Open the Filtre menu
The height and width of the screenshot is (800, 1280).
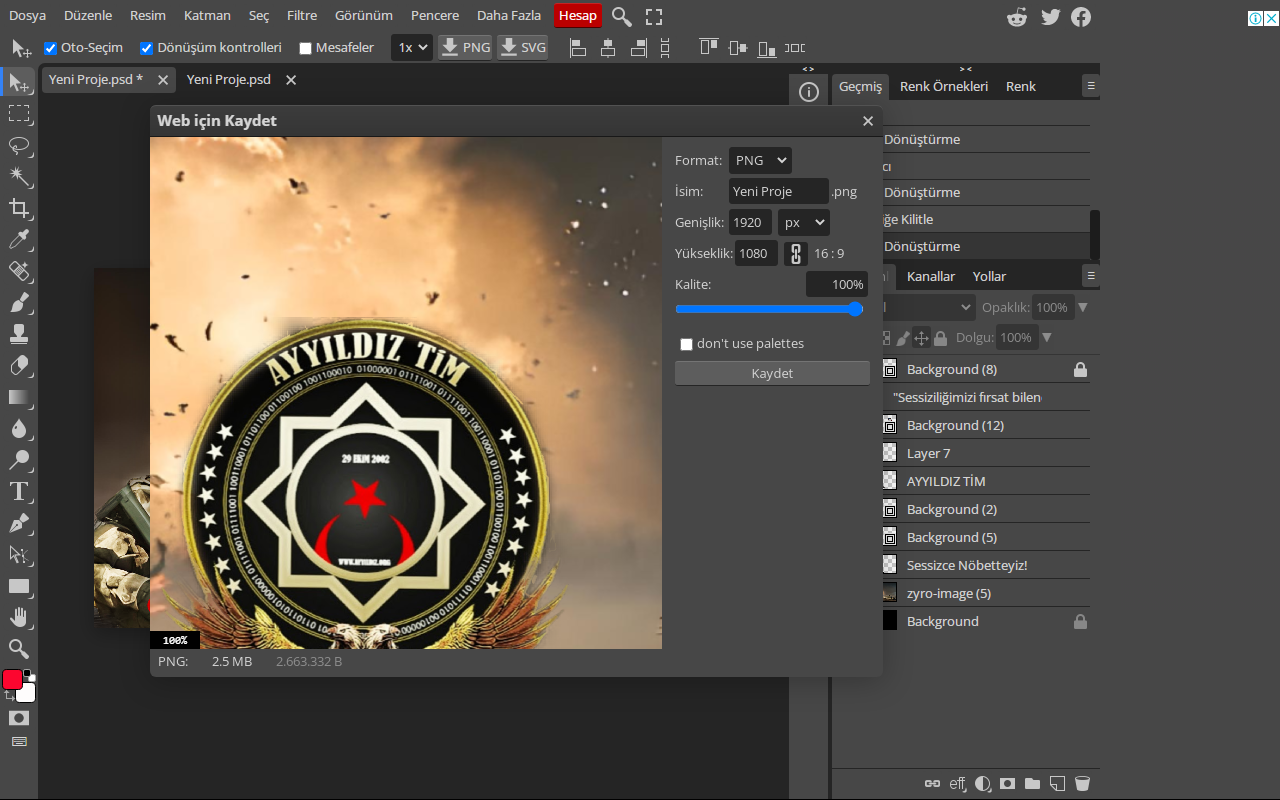(302, 16)
